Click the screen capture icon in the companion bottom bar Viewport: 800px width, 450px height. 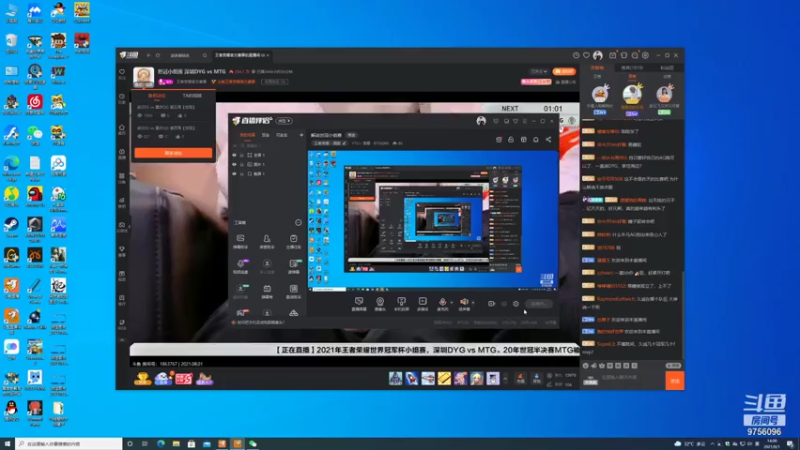[x=359, y=302]
